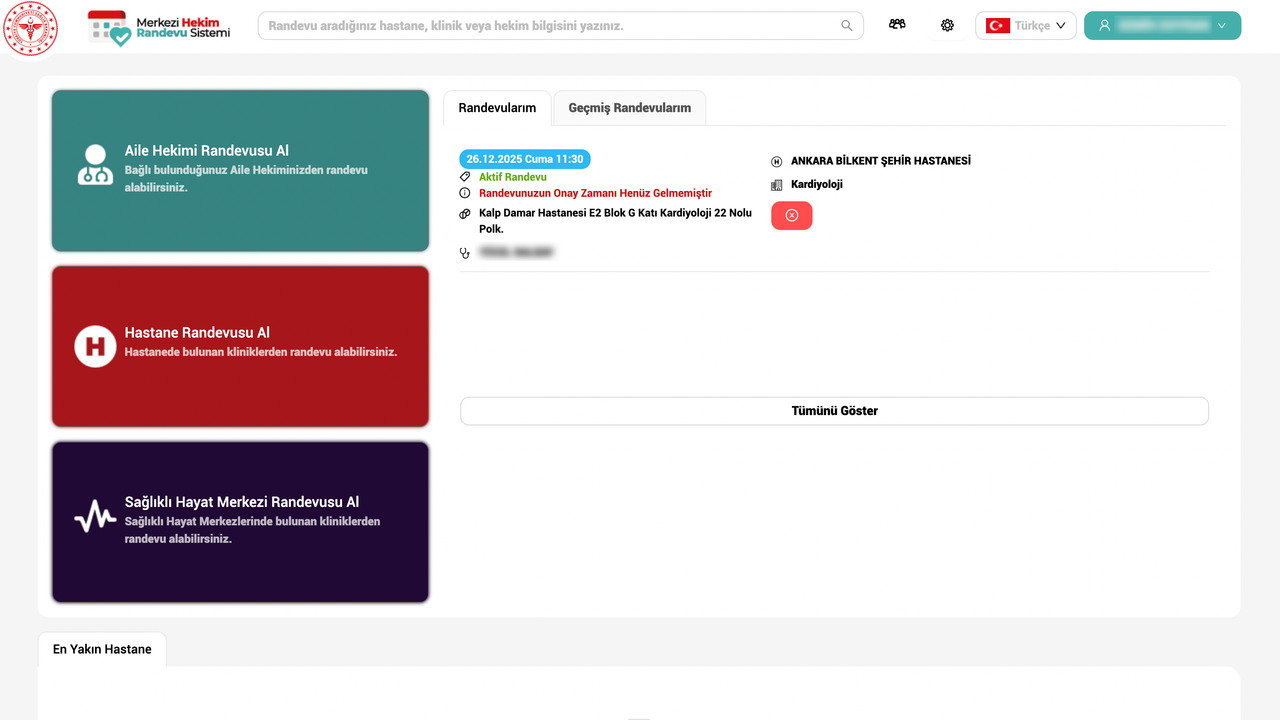Click the heartbeat pulse icon

[x=95, y=517]
